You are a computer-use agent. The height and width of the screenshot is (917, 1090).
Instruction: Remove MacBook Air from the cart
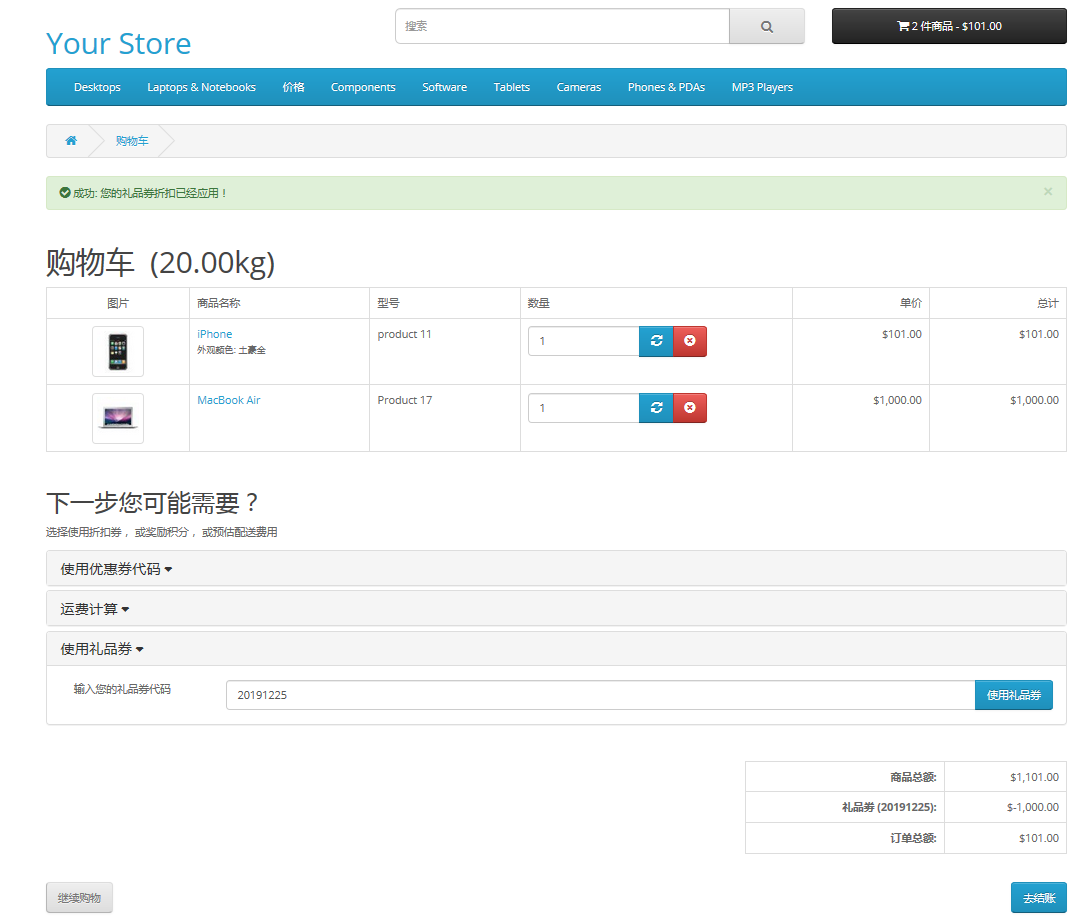pyautogui.click(x=690, y=407)
